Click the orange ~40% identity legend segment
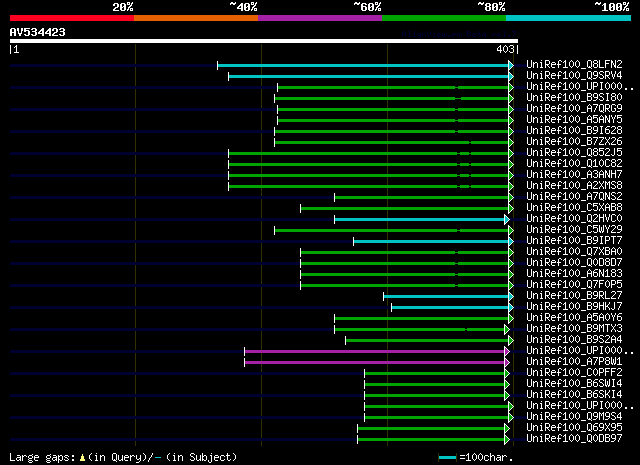The image size is (640, 465). 196,18
